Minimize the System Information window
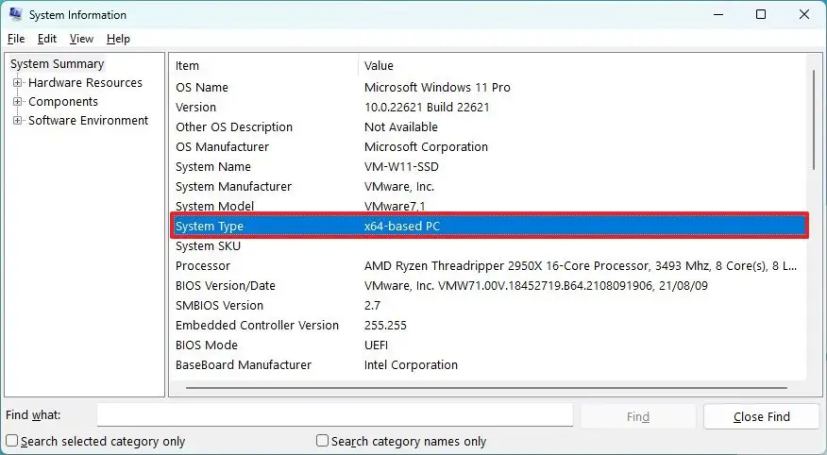The image size is (827, 455). (718, 14)
